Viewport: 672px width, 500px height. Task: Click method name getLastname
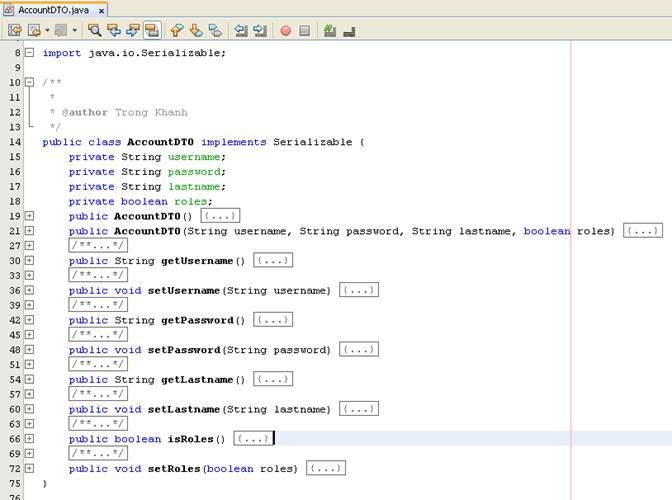click(197, 379)
